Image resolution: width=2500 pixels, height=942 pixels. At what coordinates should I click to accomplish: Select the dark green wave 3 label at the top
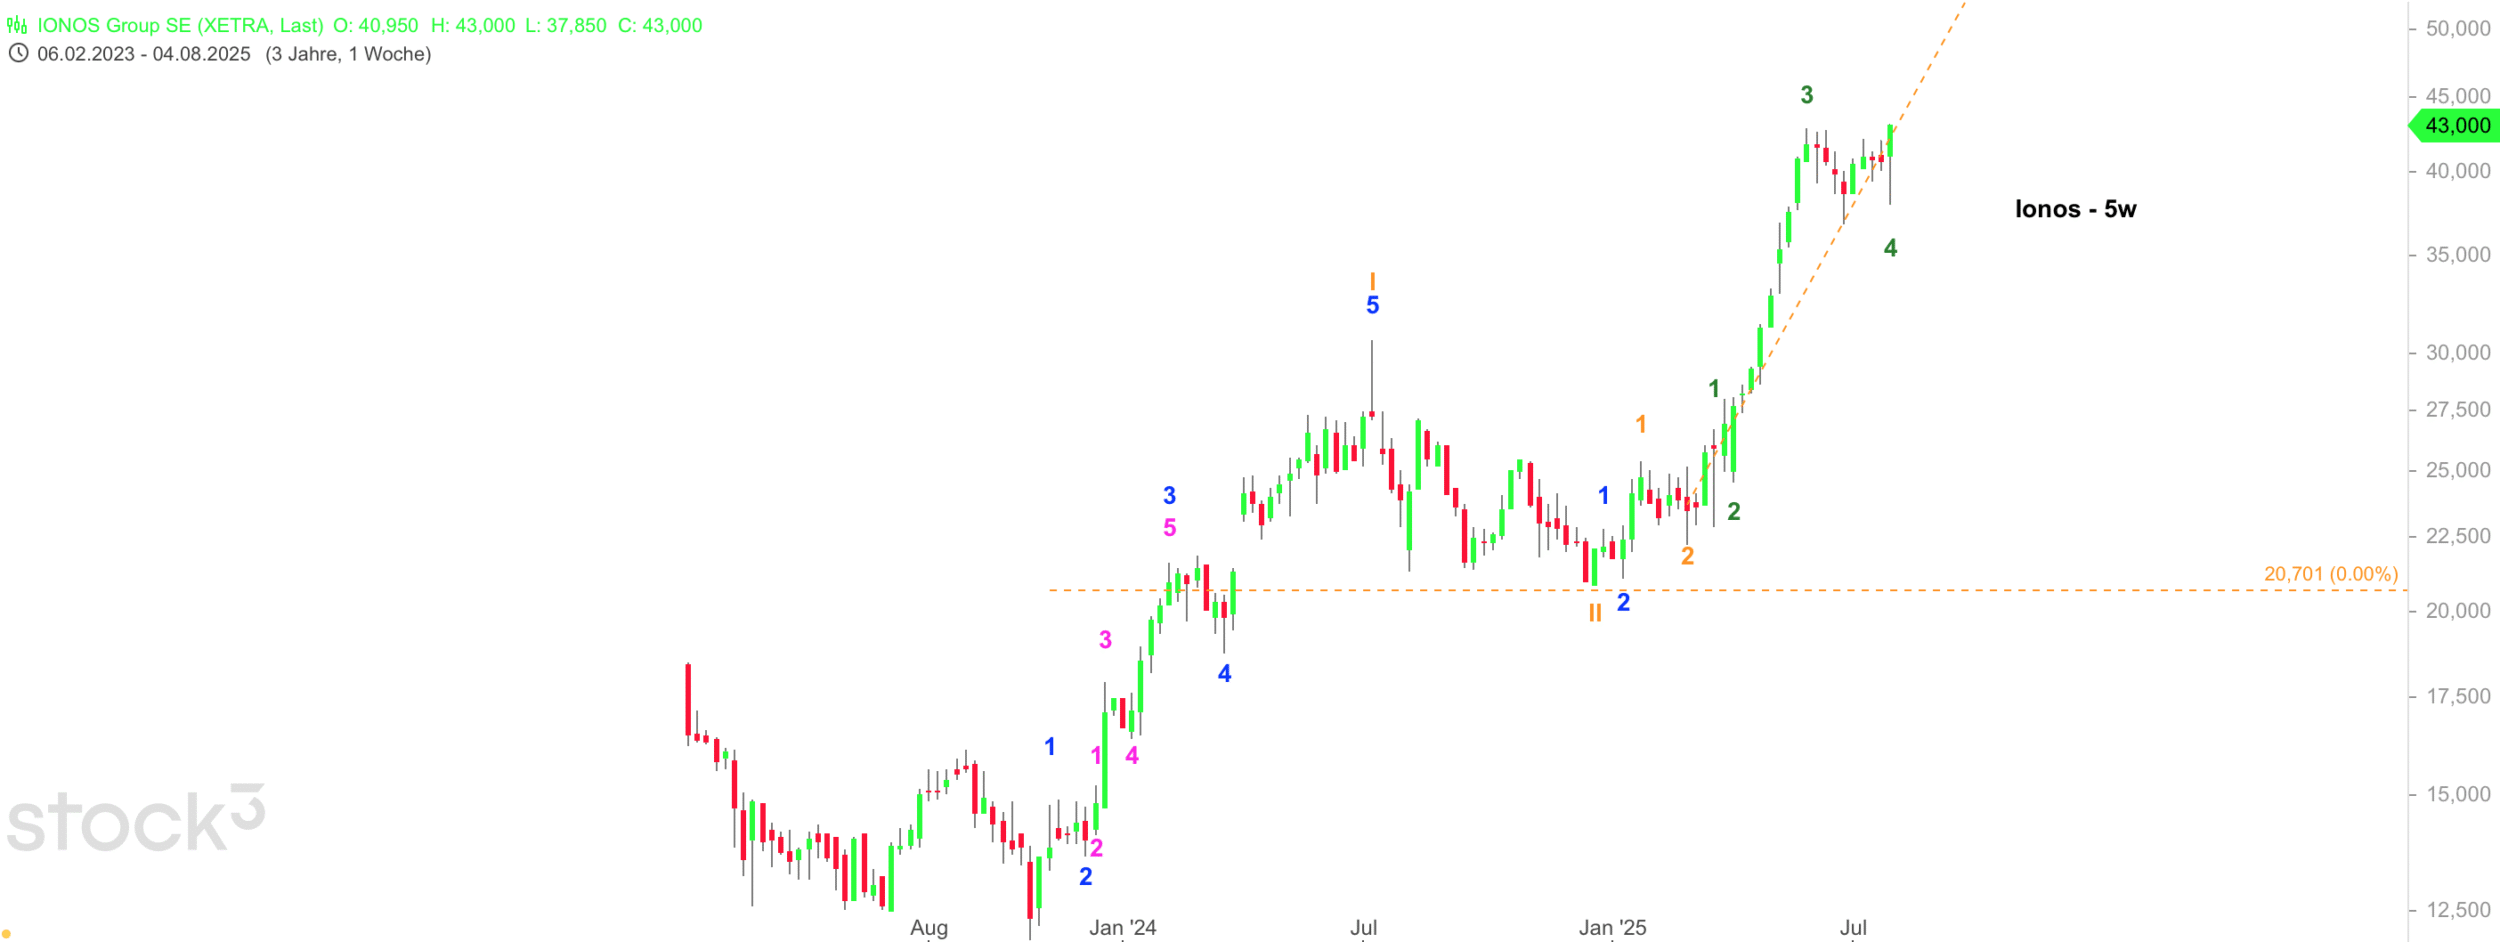coord(1806,95)
